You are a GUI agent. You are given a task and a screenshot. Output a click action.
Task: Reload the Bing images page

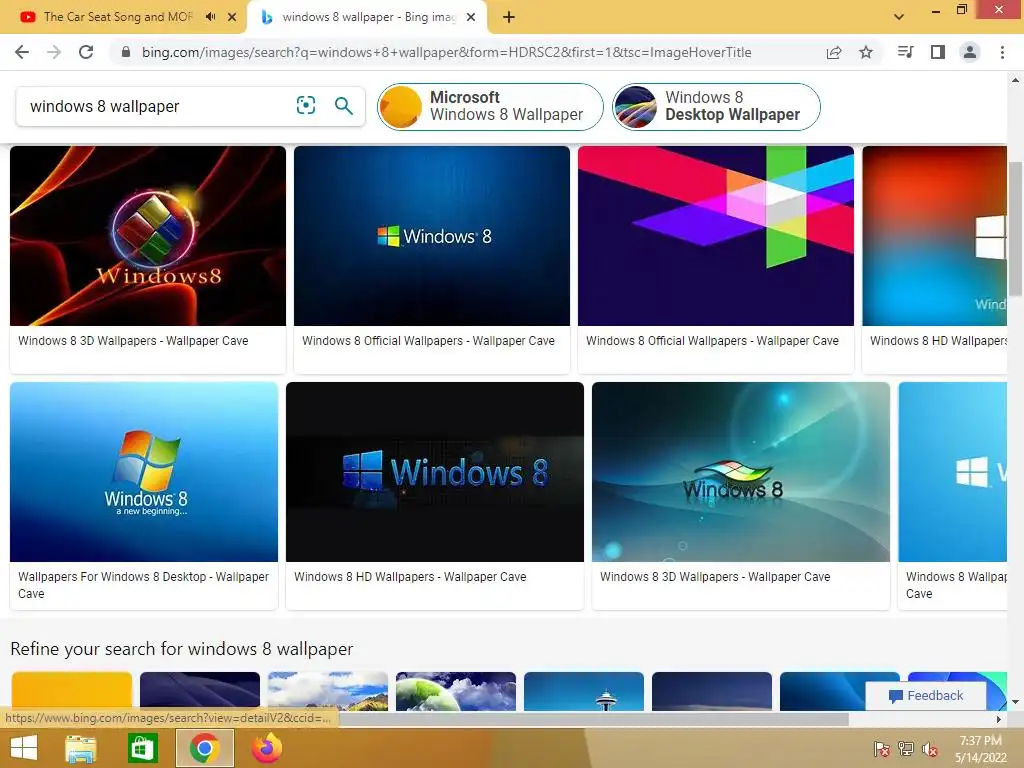[86, 52]
